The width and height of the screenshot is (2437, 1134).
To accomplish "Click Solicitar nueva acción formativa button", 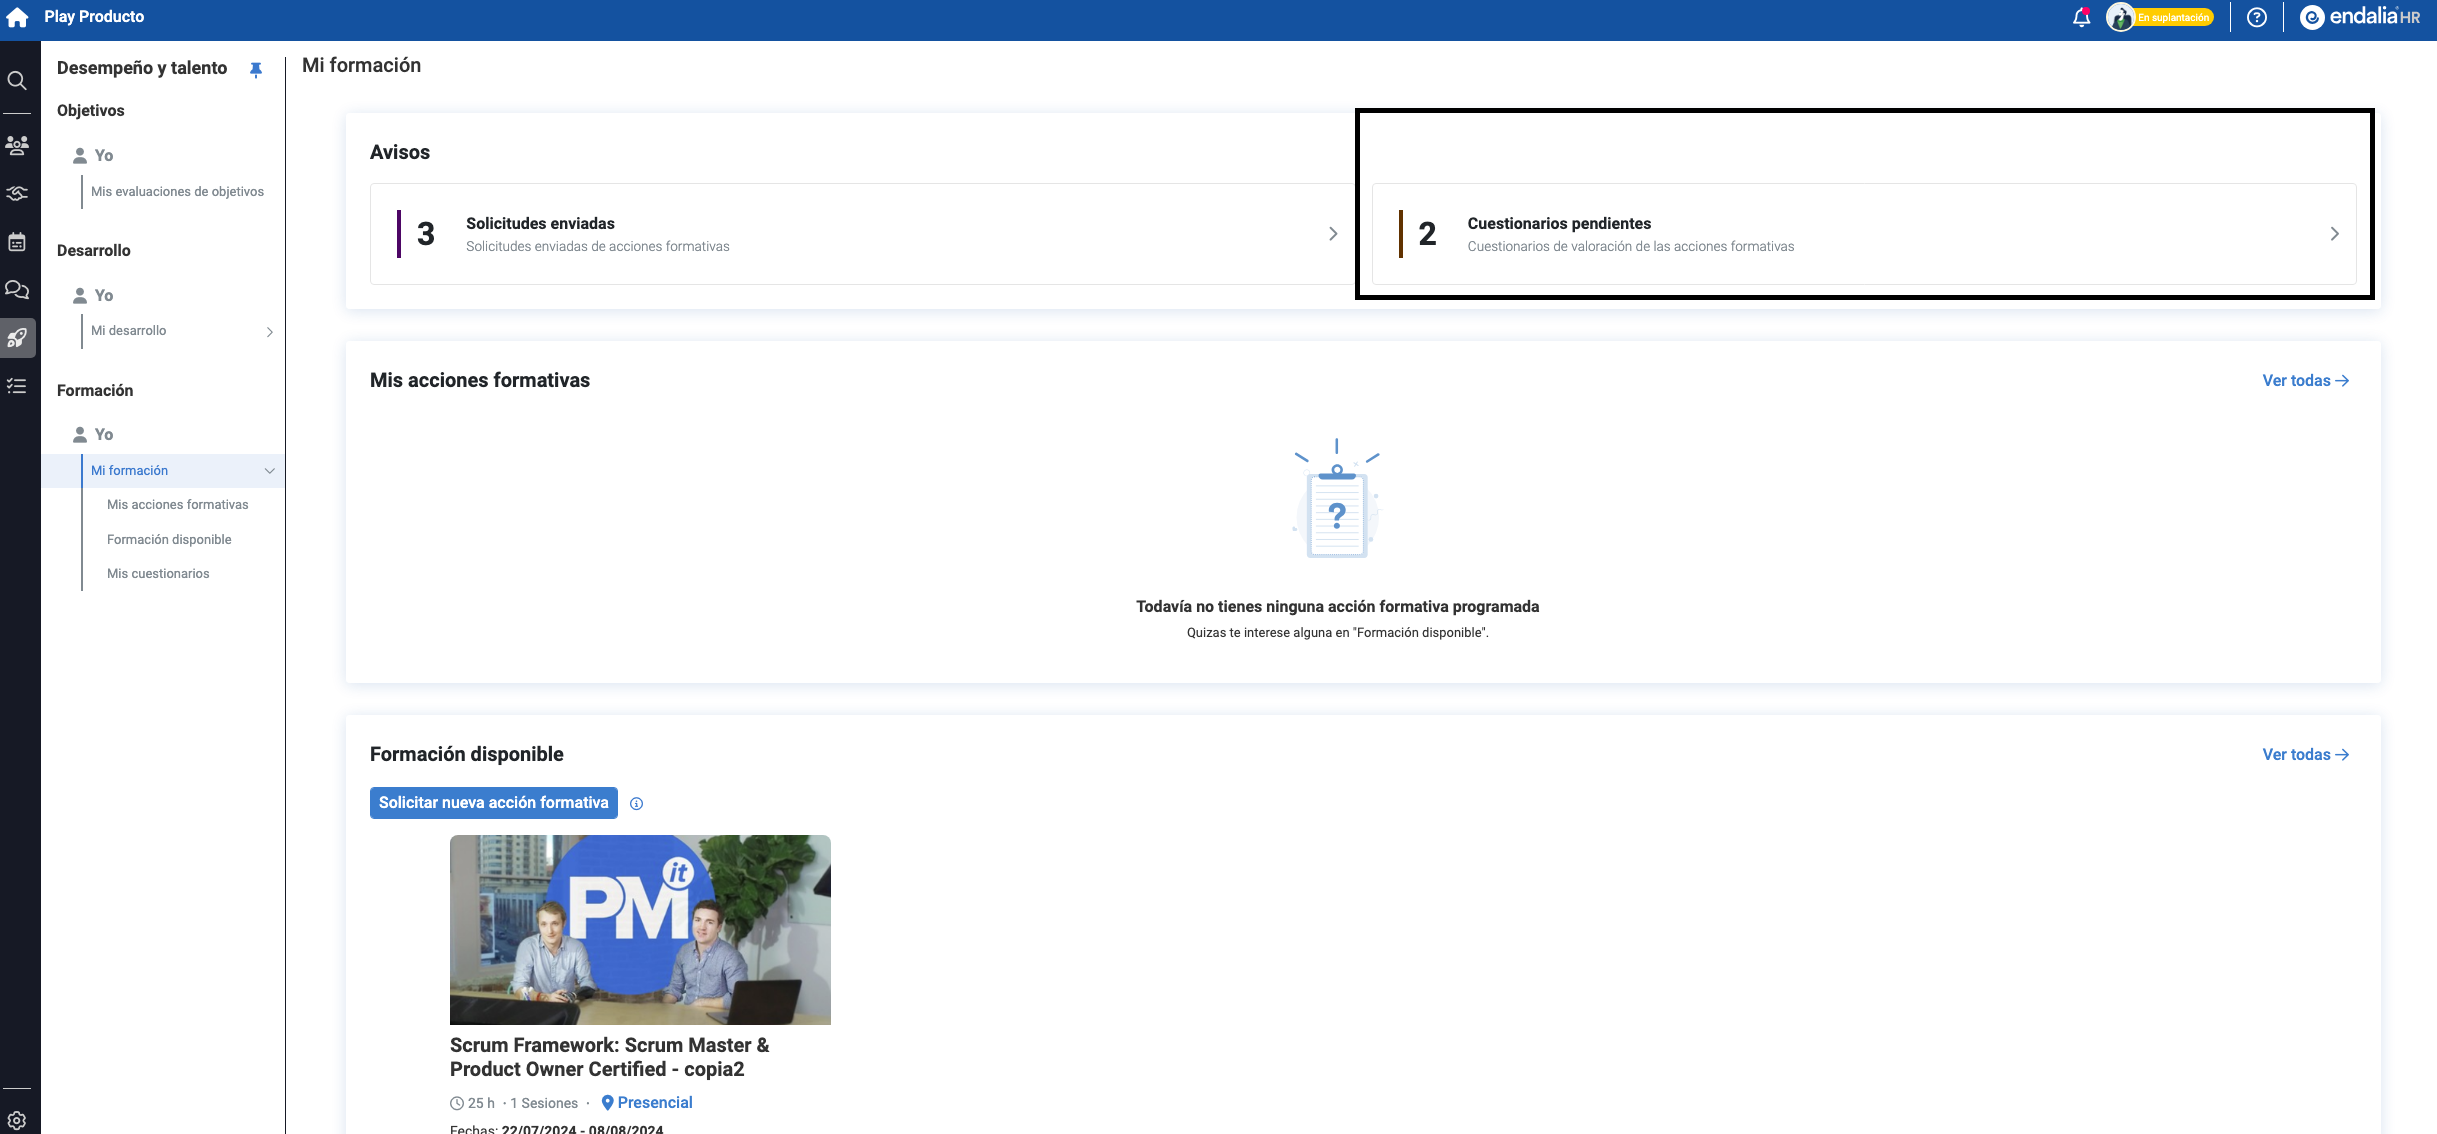I will 493,803.
